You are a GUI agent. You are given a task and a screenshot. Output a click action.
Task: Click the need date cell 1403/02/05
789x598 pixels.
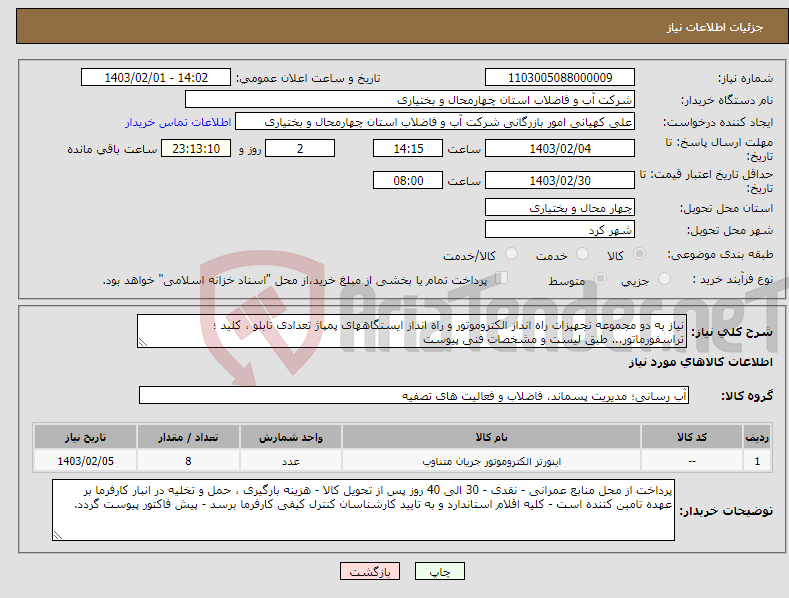(86, 461)
